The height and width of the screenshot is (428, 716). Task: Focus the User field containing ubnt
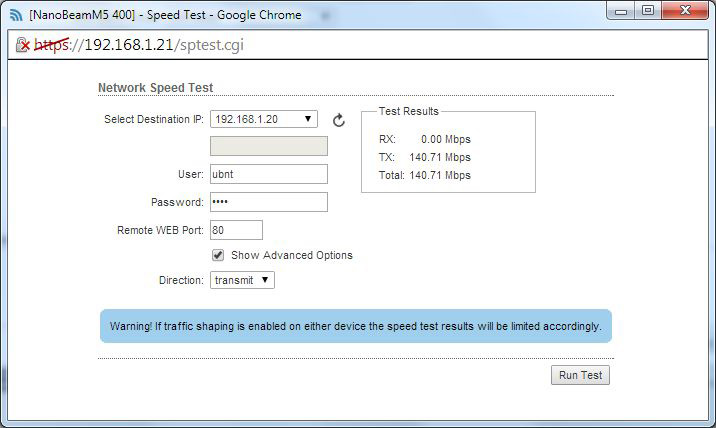tap(268, 174)
